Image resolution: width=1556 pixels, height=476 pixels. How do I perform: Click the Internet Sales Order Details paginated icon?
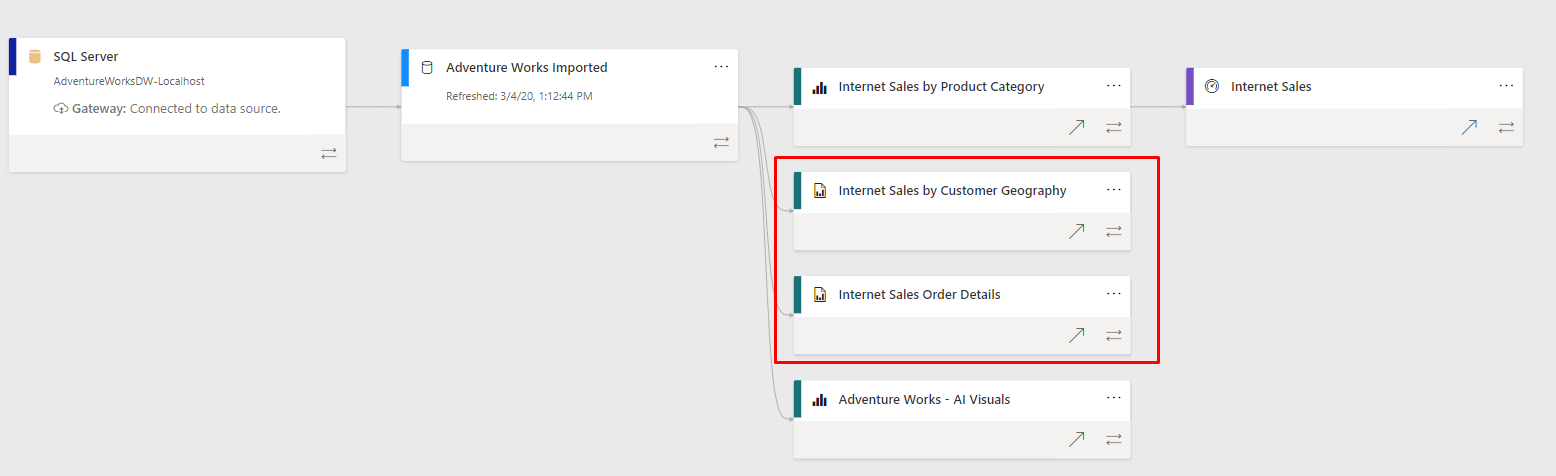point(820,295)
